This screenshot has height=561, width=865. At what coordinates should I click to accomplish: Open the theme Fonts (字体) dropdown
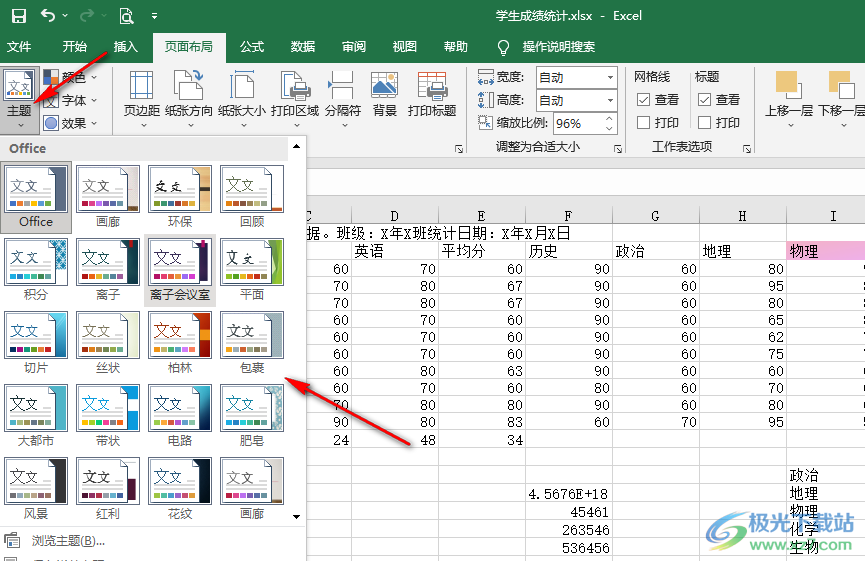[73, 100]
